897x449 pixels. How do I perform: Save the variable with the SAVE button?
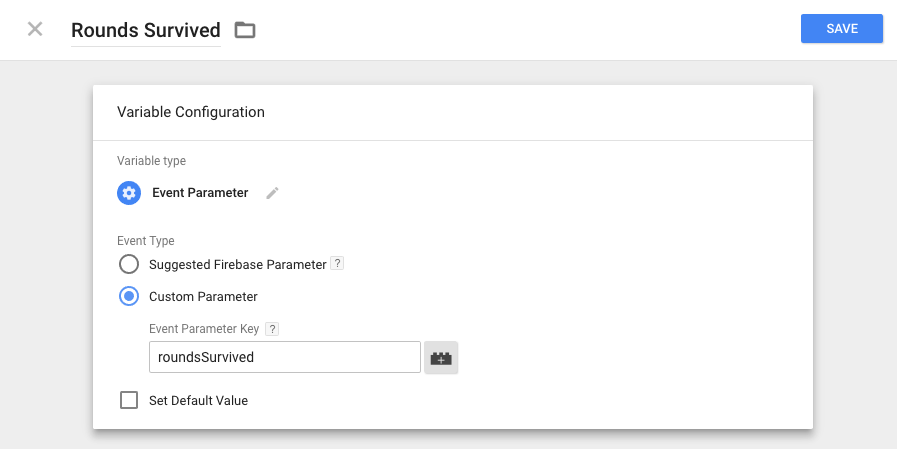coord(842,29)
